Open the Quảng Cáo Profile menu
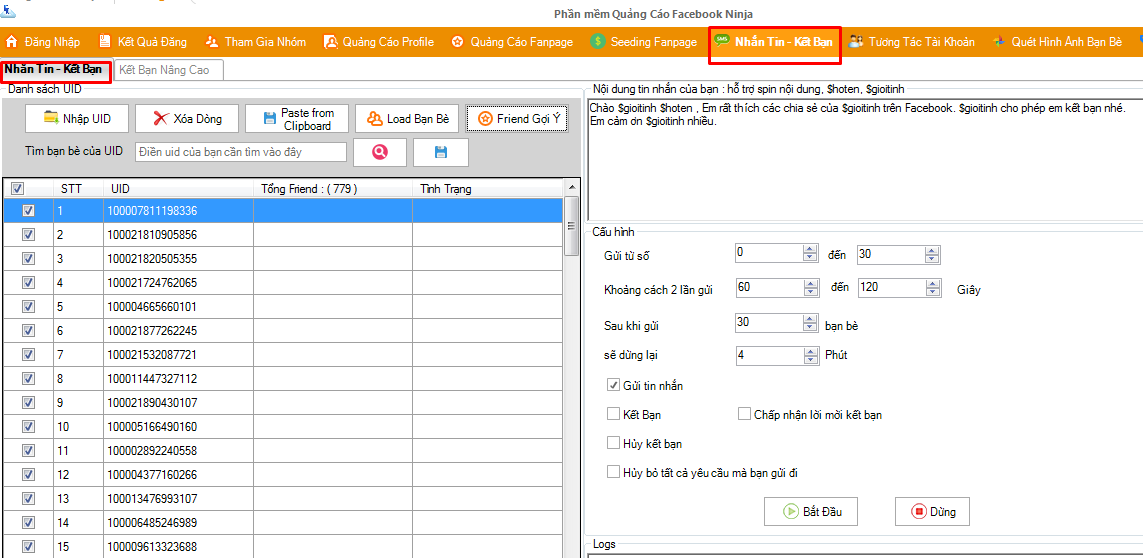 [x=379, y=42]
